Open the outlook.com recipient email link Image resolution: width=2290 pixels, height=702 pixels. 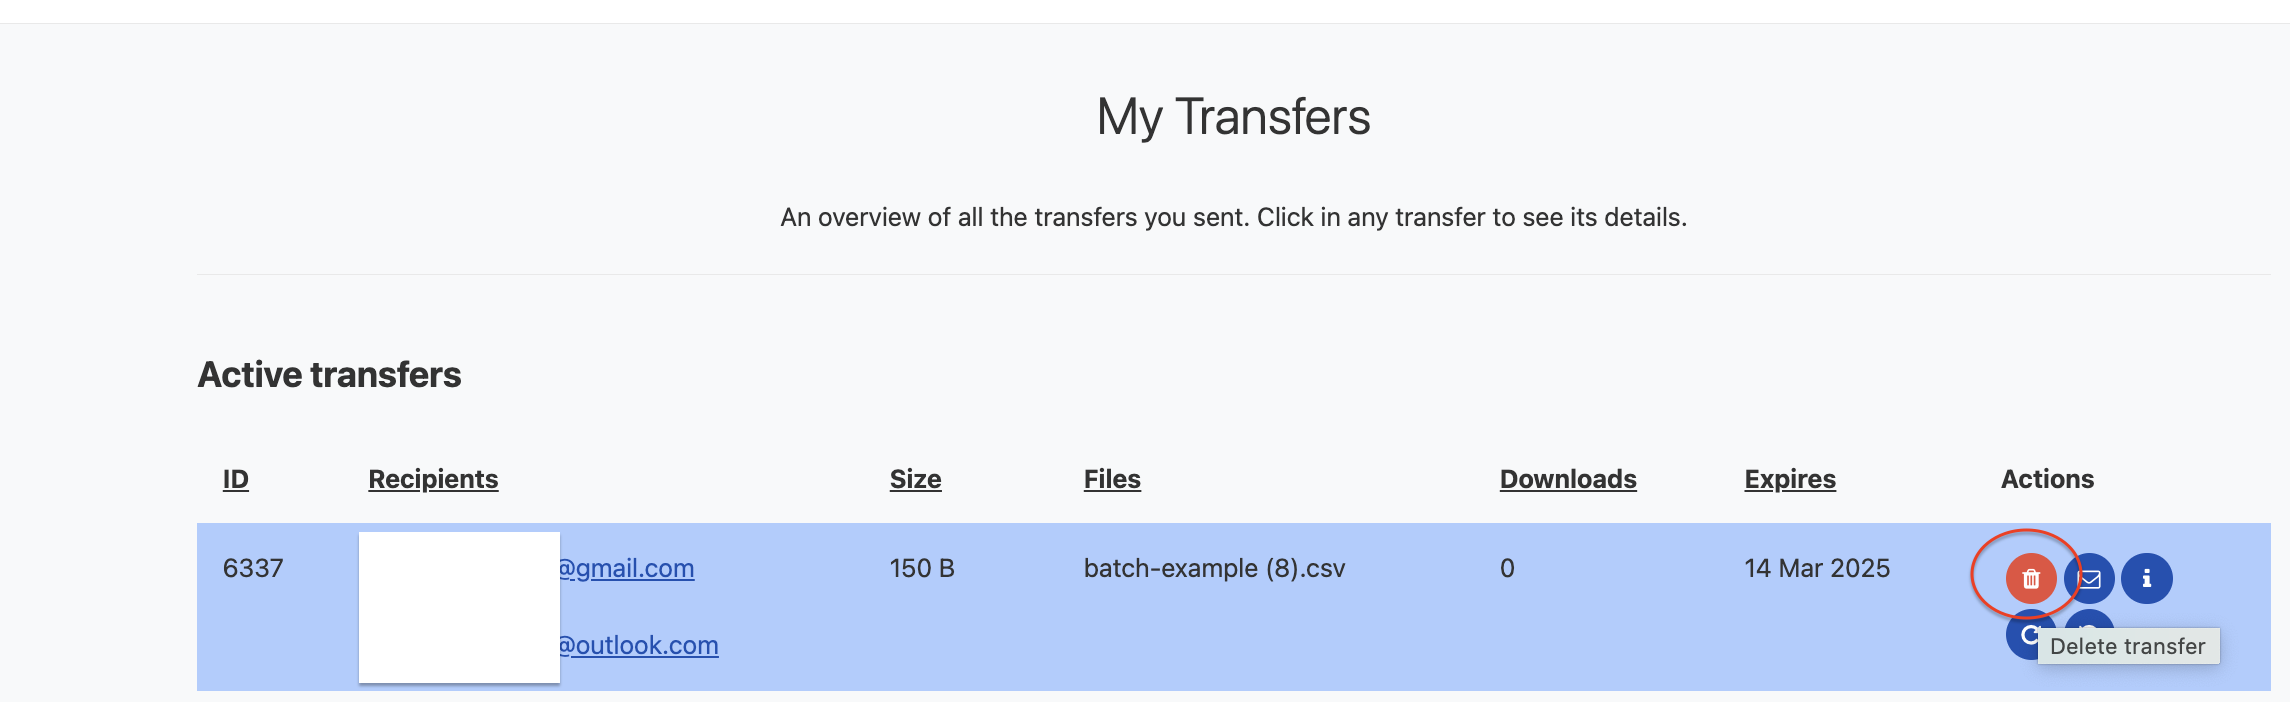tap(637, 646)
